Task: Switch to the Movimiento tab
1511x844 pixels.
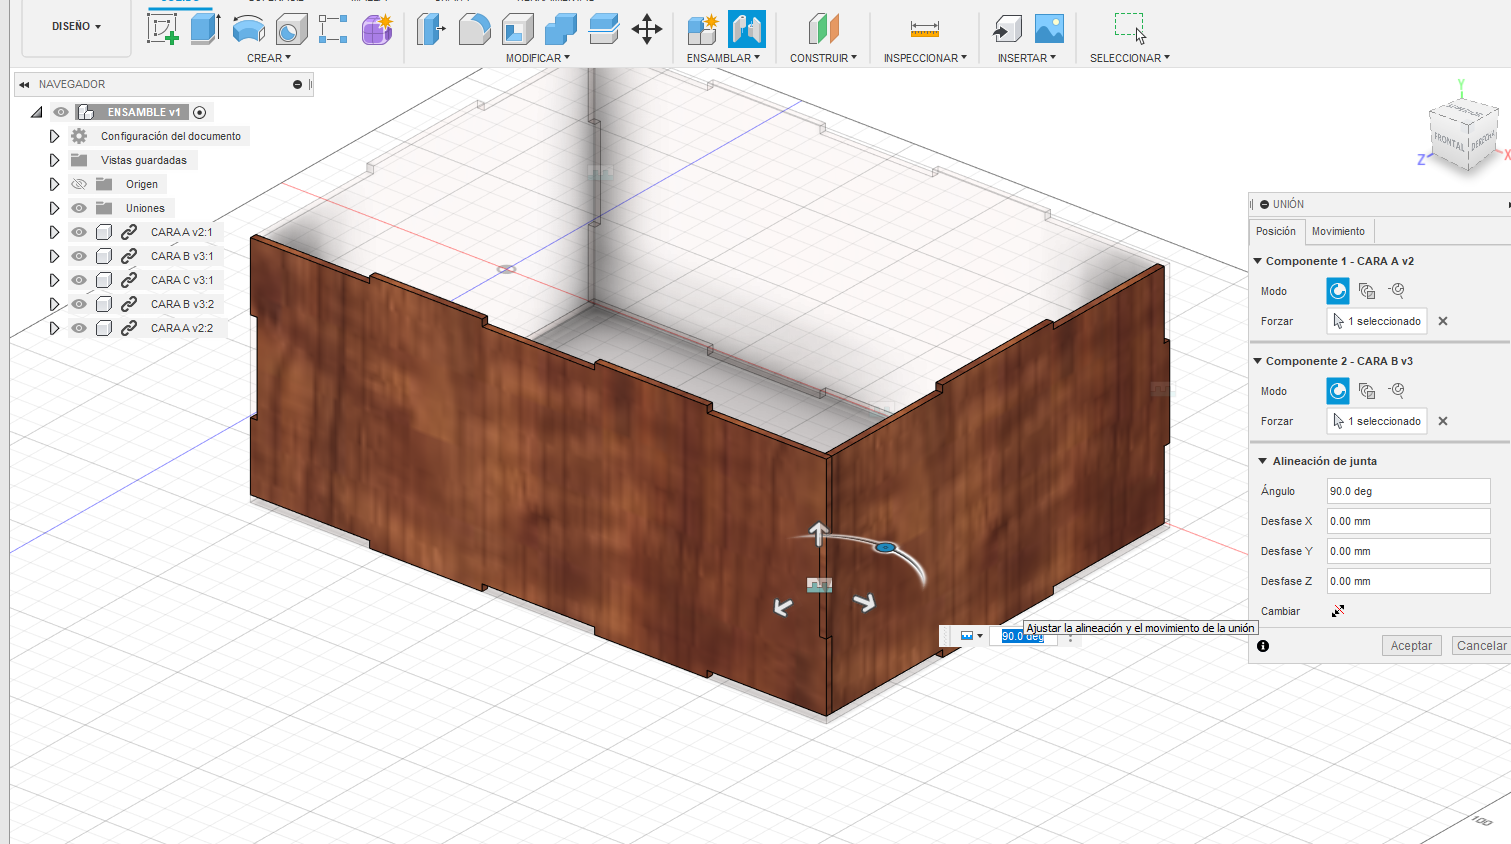Action: pyautogui.click(x=1338, y=231)
